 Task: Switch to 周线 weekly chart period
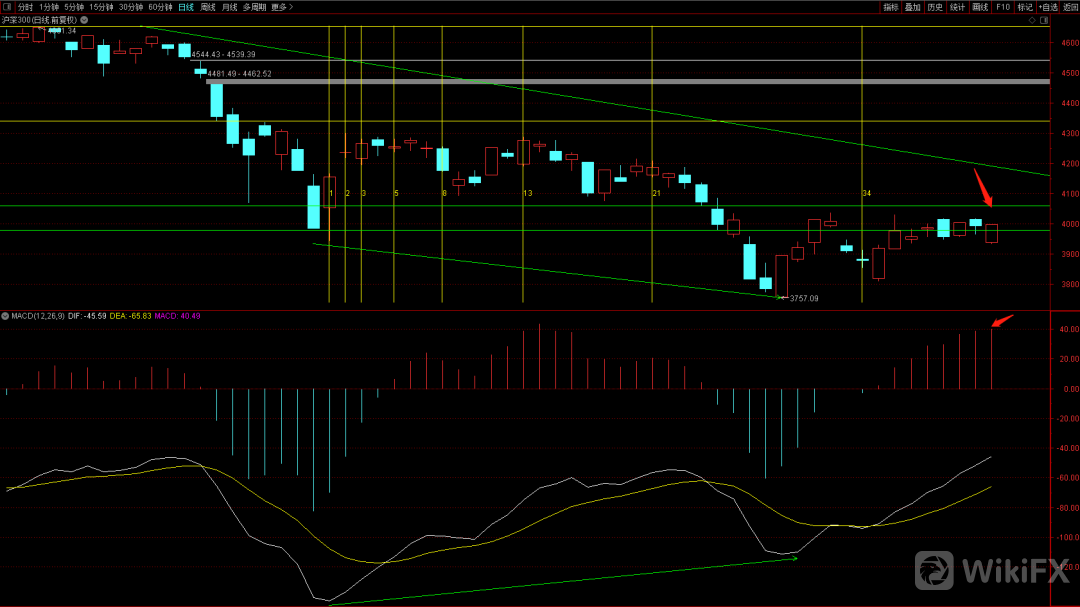(x=208, y=7)
